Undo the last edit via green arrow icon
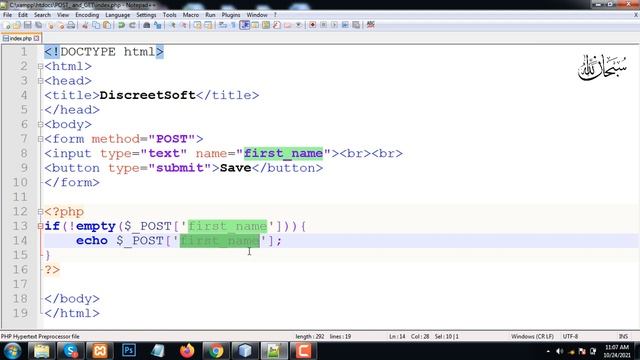 [121, 25]
